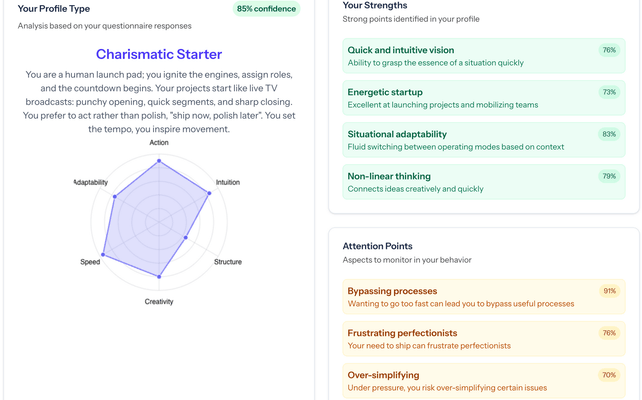This screenshot has width=642, height=400.
Task: Click the 76% badge on Quick and intuitive vision
Action: pyautogui.click(x=608, y=50)
